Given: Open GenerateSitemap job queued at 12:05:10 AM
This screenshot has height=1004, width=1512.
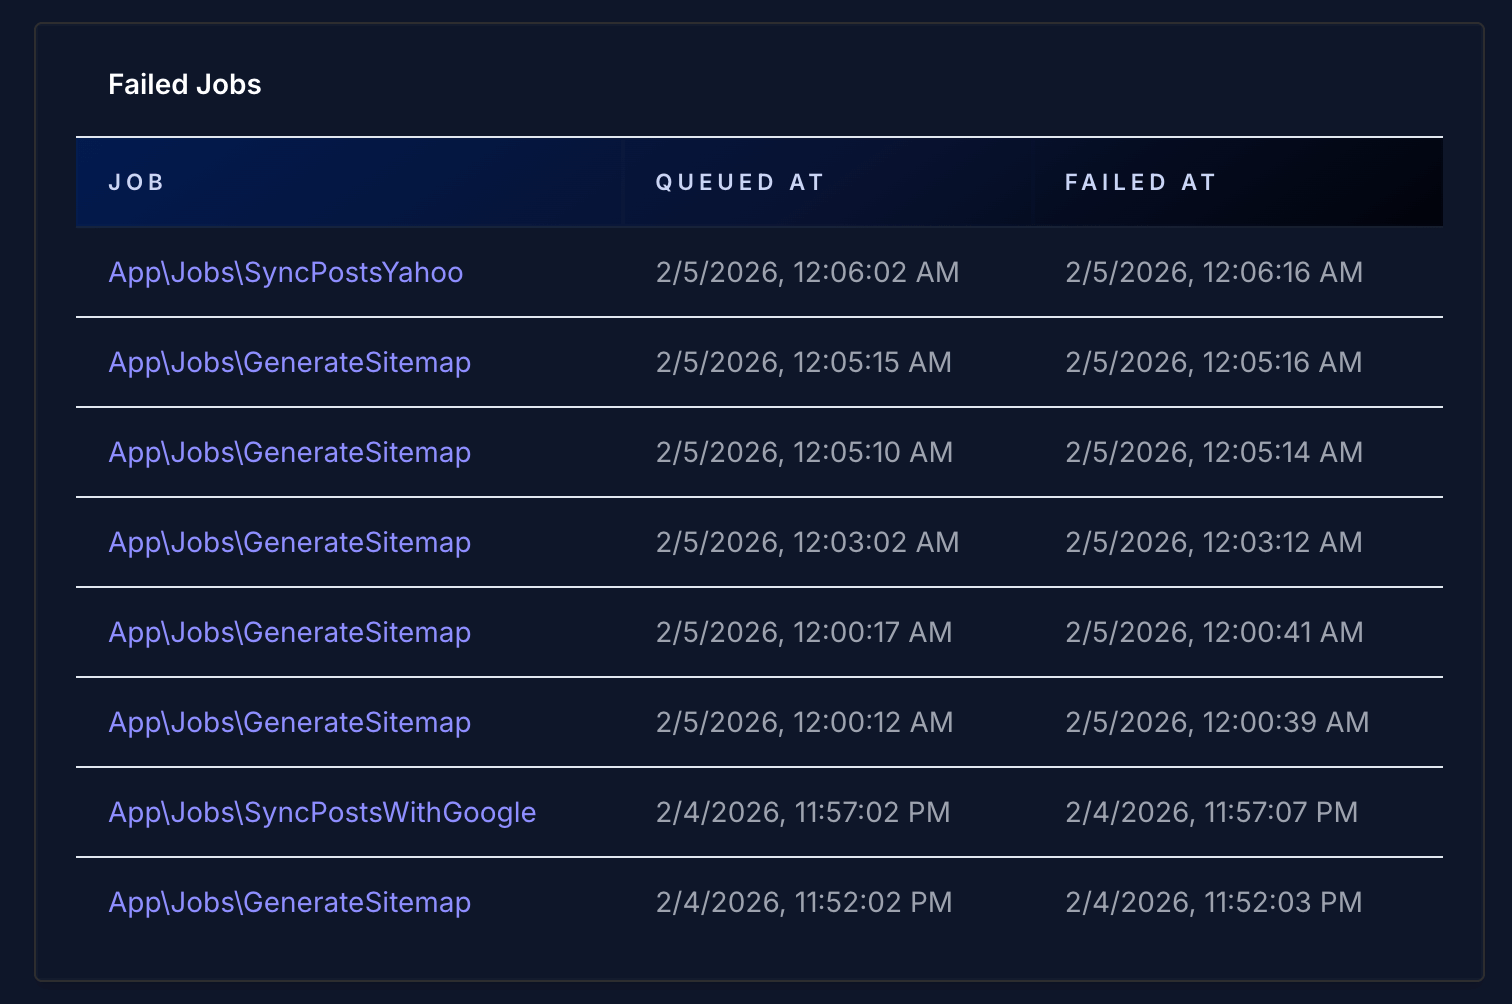Looking at the screenshot, I should (x=289, y=452).
